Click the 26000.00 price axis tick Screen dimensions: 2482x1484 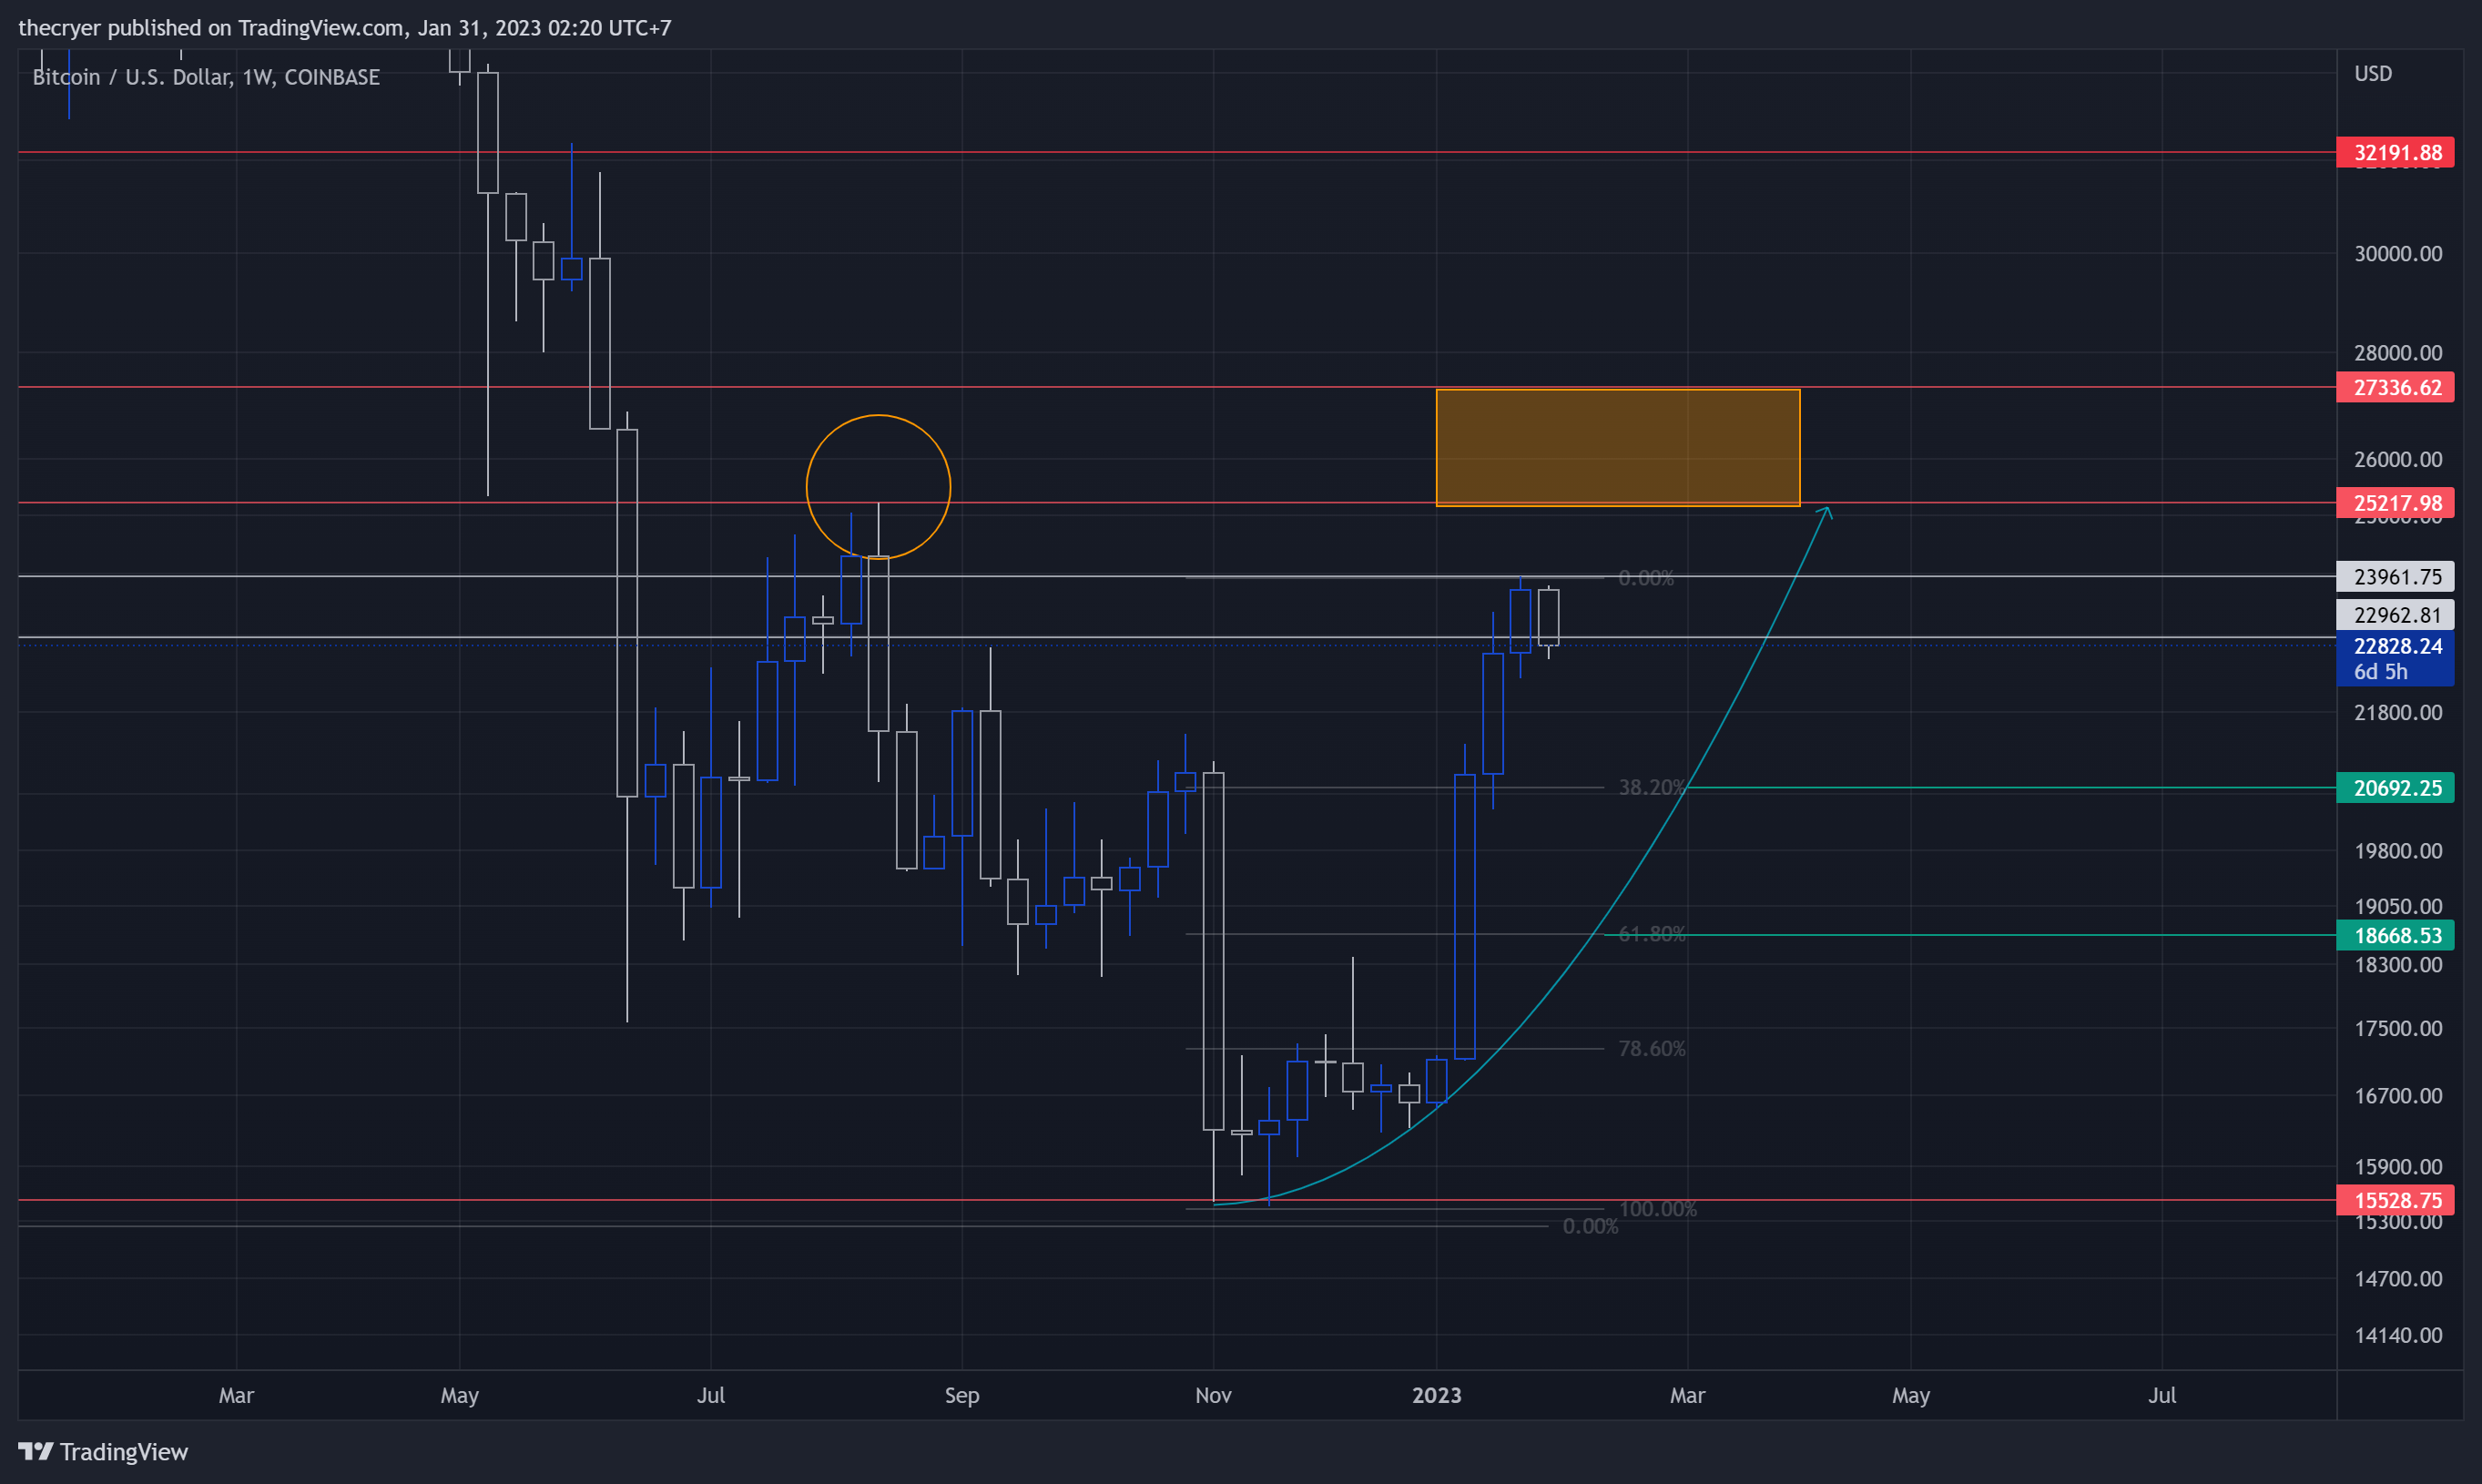click(x=2397, y=459)
